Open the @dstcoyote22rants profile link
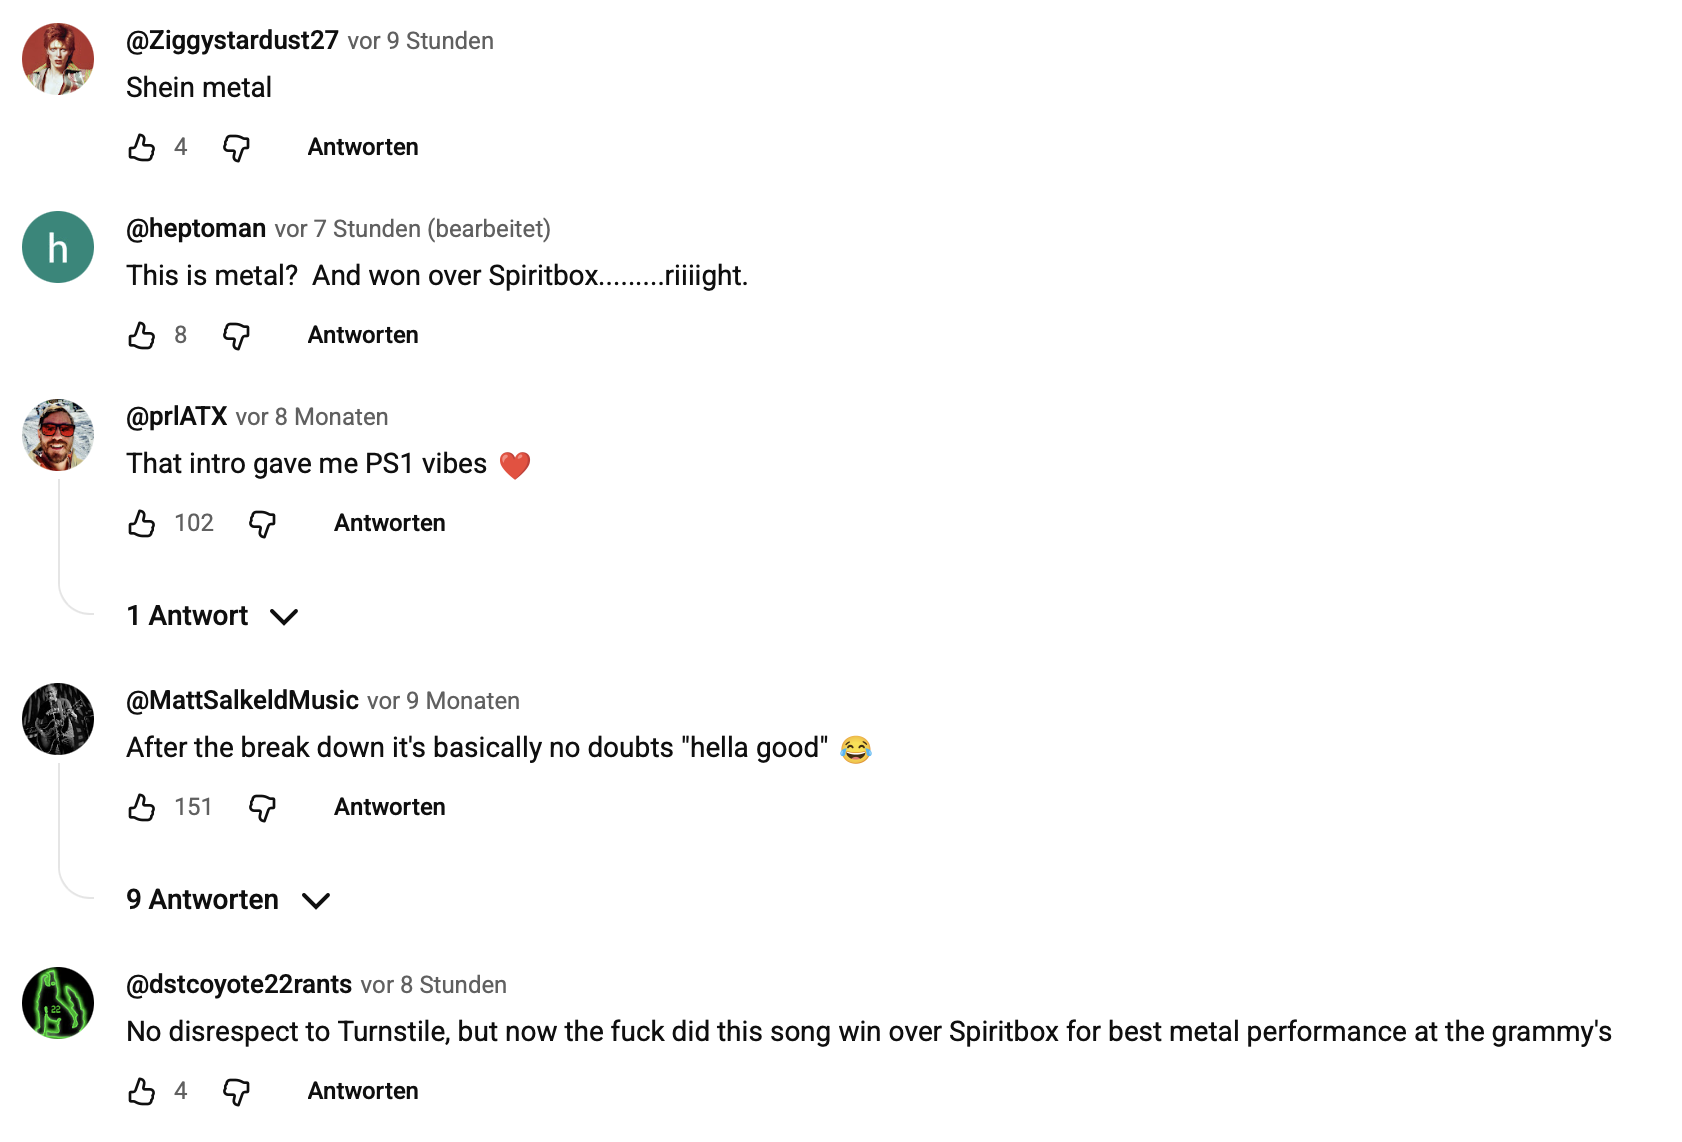 tap(239, 985)
